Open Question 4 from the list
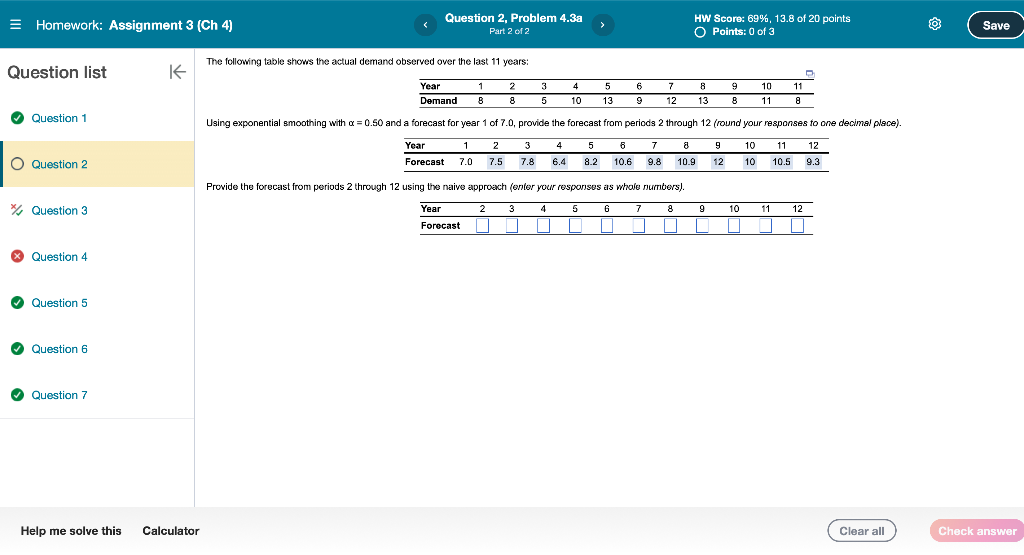 (x=59, y=257)
